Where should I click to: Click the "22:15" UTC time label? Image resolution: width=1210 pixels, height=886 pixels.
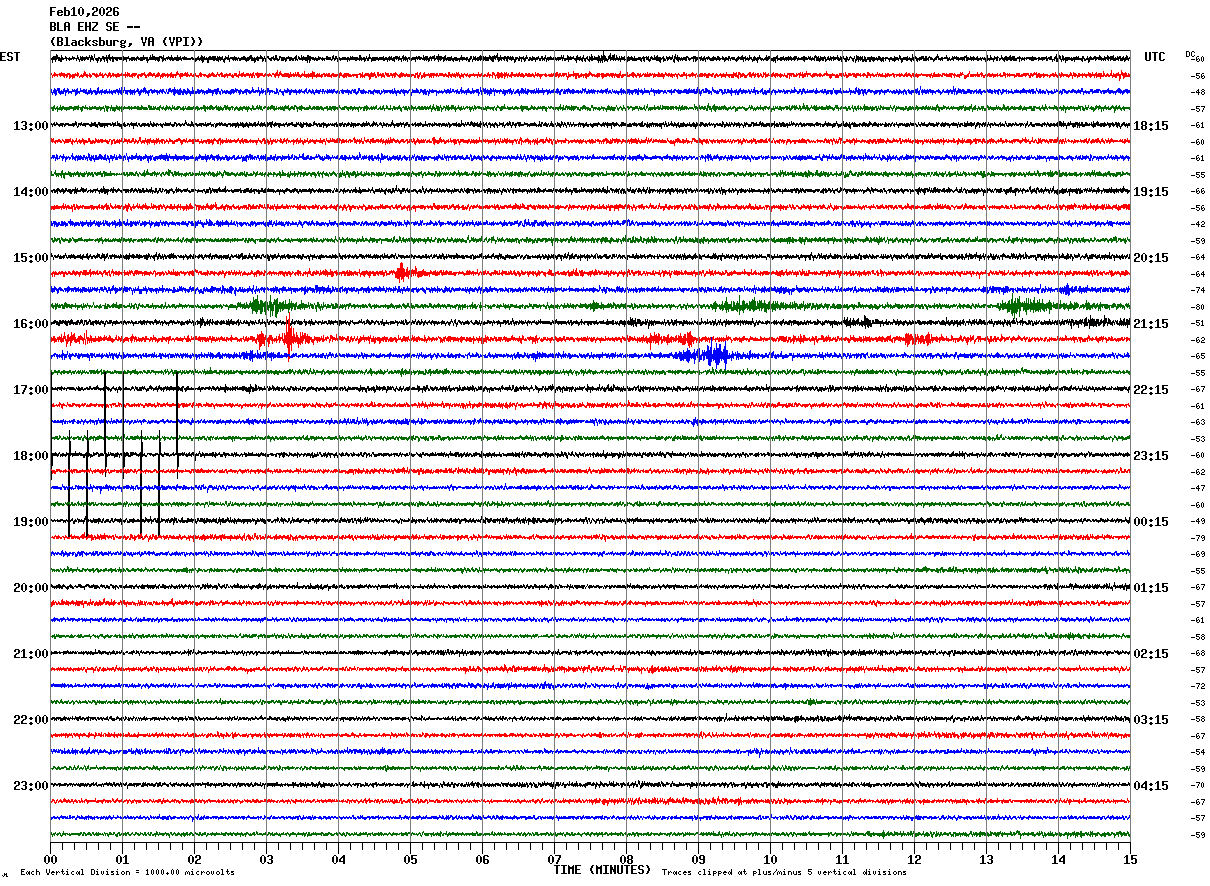[x=1151, y=390]
